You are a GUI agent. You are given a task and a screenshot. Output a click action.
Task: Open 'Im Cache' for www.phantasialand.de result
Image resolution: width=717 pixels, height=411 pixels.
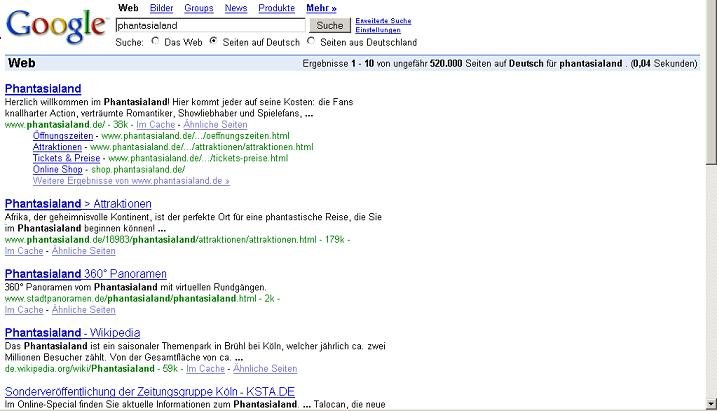tap(155, 125)
